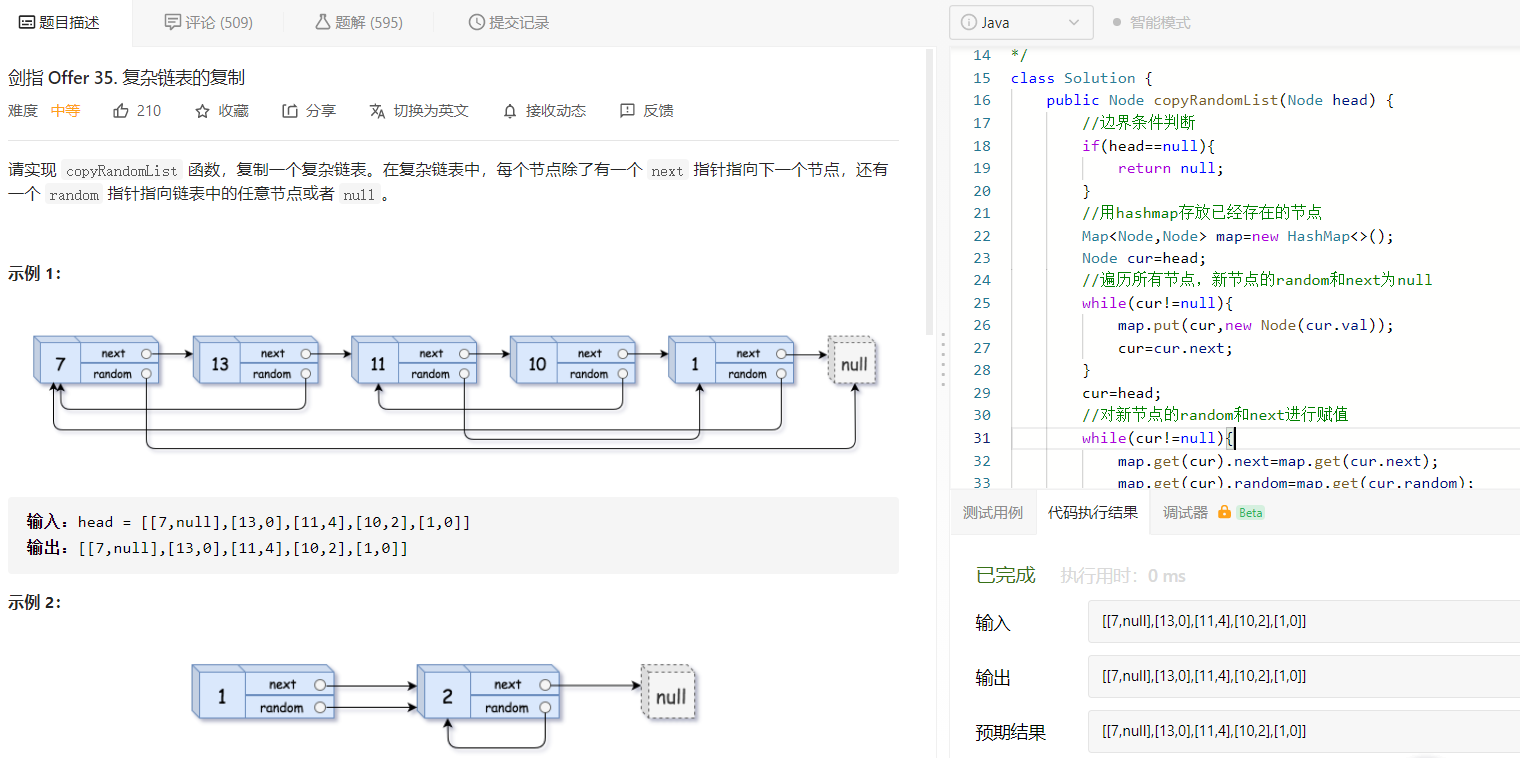Screen dimensions: 1520x758
Task: Click the 输入 result field
Action: [x=1304, y=622]
